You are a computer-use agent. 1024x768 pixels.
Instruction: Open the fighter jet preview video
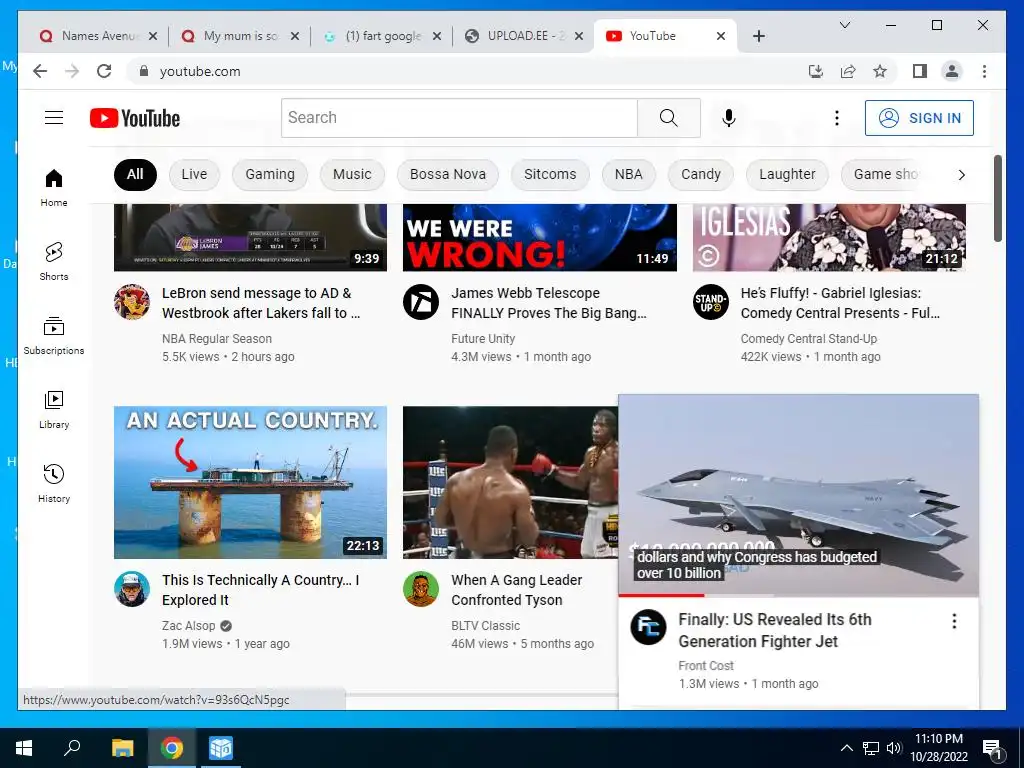(x=798, y=495)
